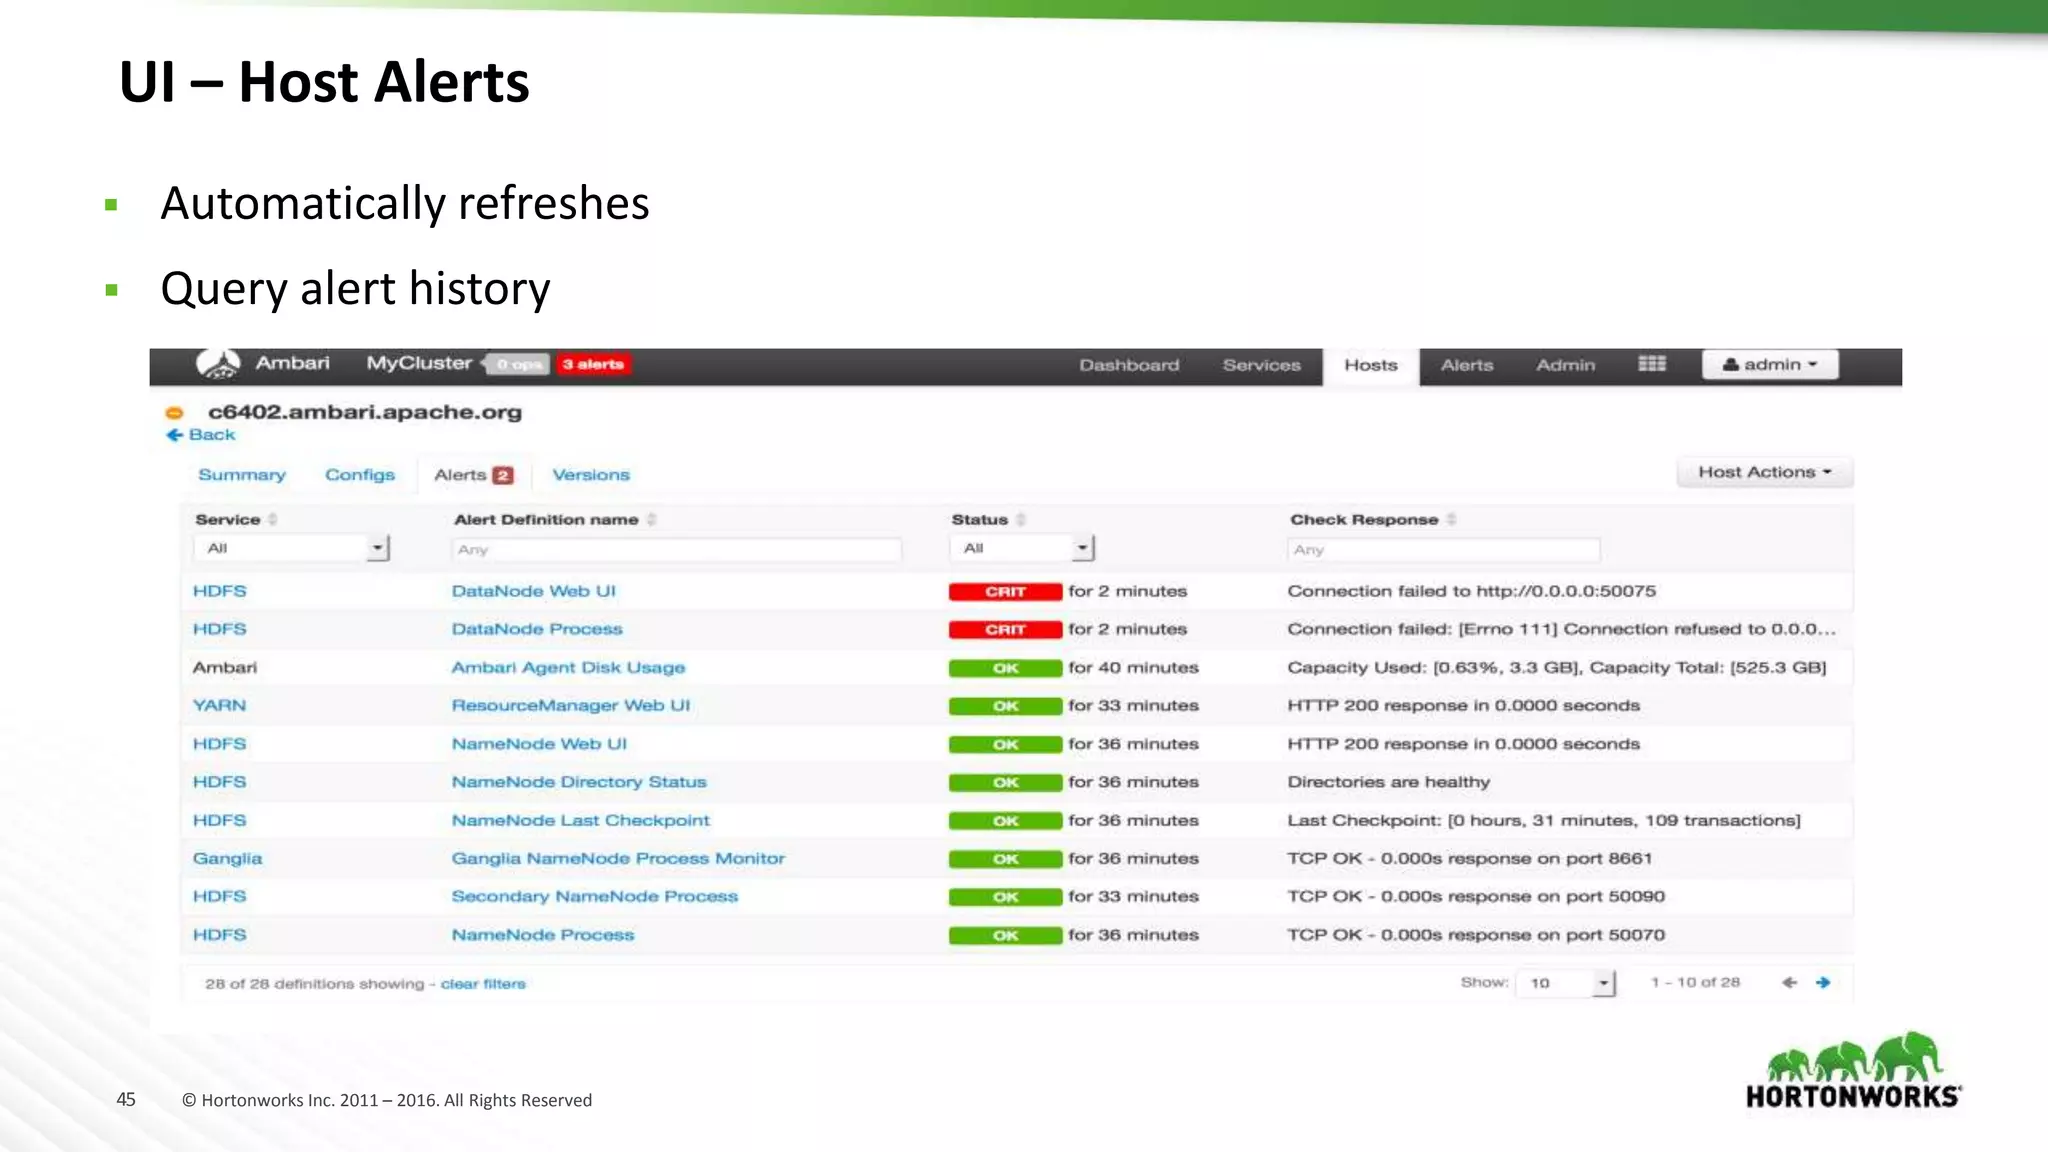Viewport: 2048px width, 1152px height.
Task: Click the 0 ops badge
Action: coord(518,365)
